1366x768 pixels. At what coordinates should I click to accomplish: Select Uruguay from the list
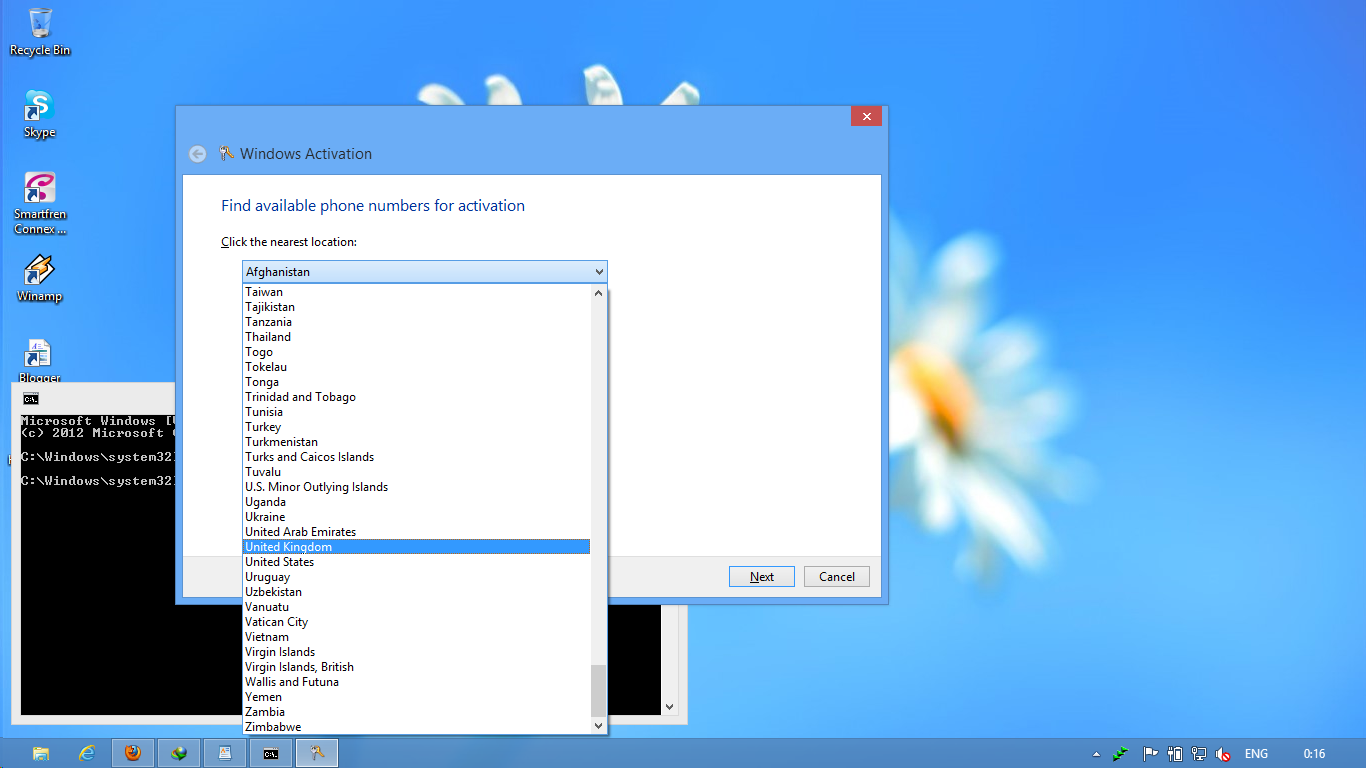(417, 577)
